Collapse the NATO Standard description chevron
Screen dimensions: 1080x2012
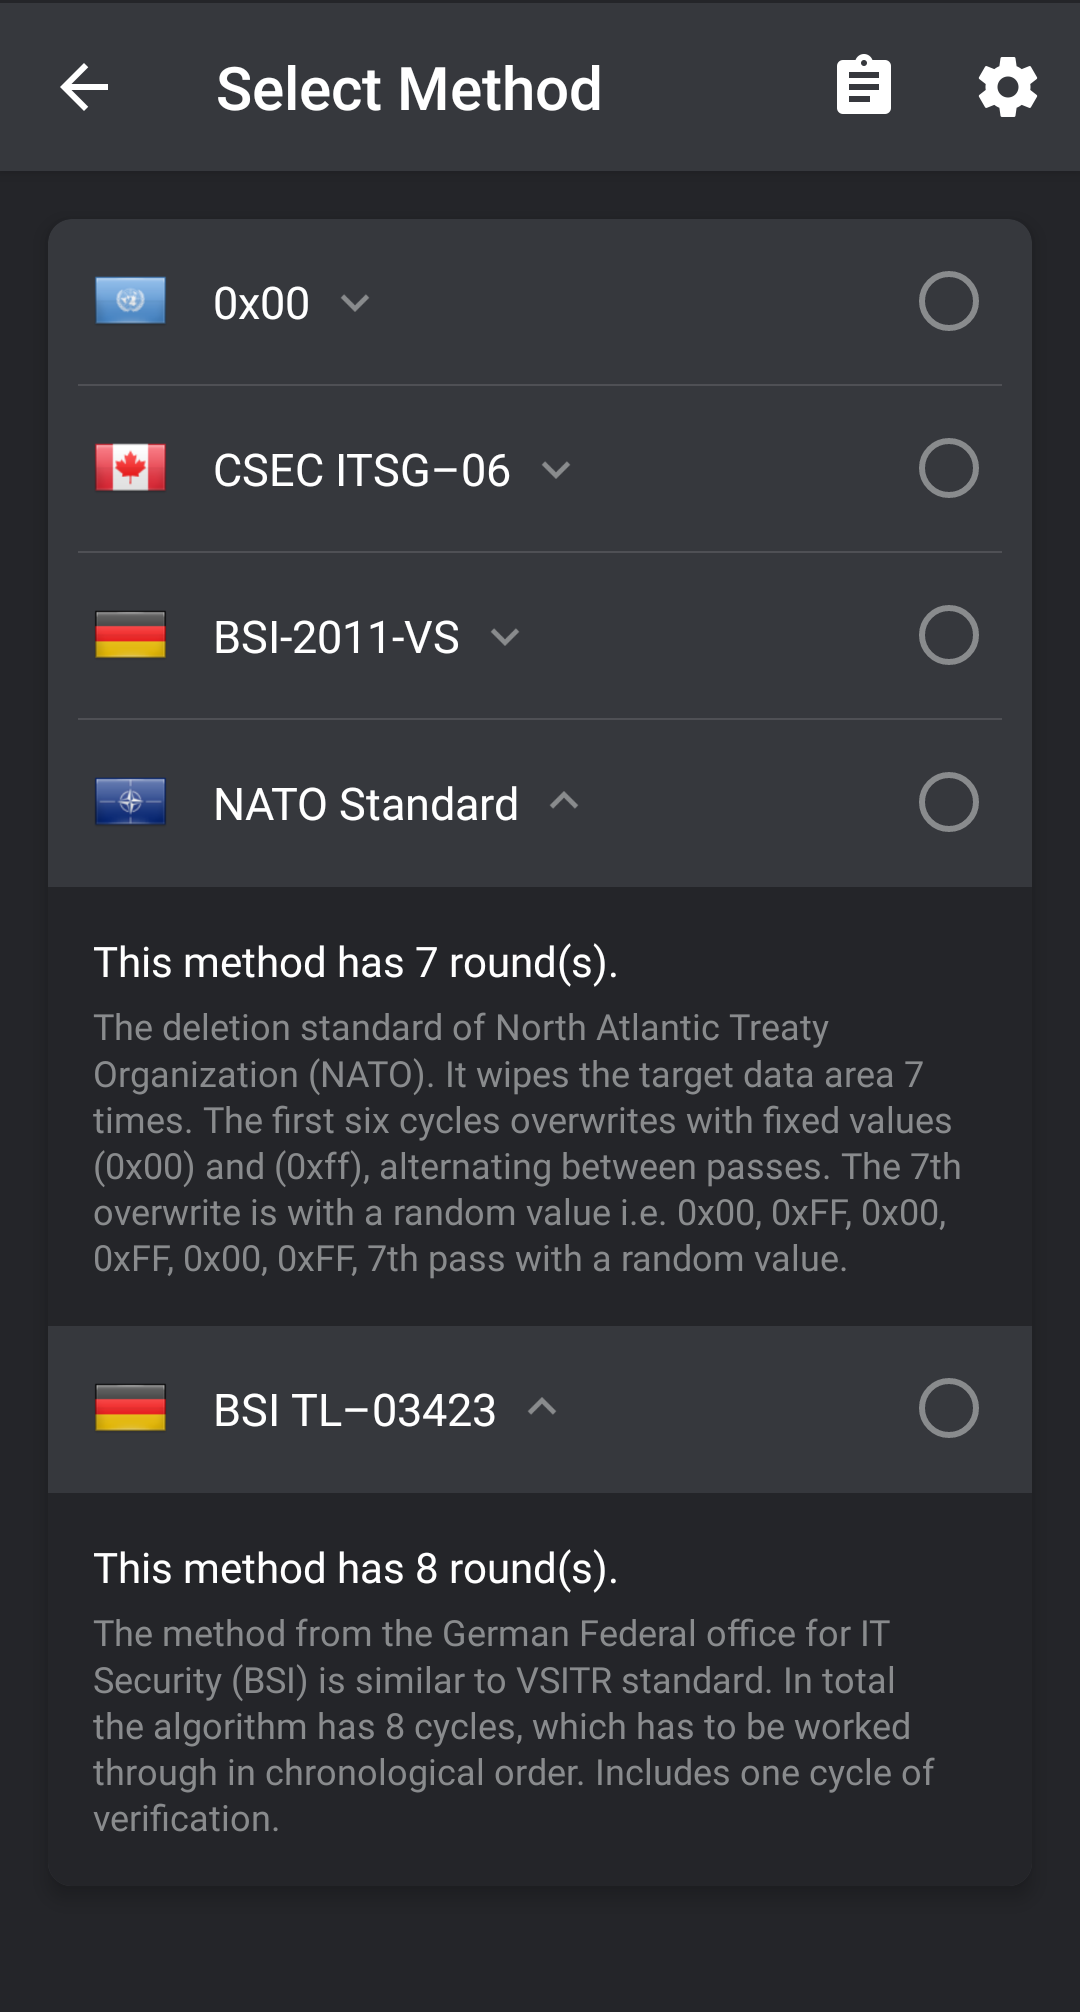[564, 801]
